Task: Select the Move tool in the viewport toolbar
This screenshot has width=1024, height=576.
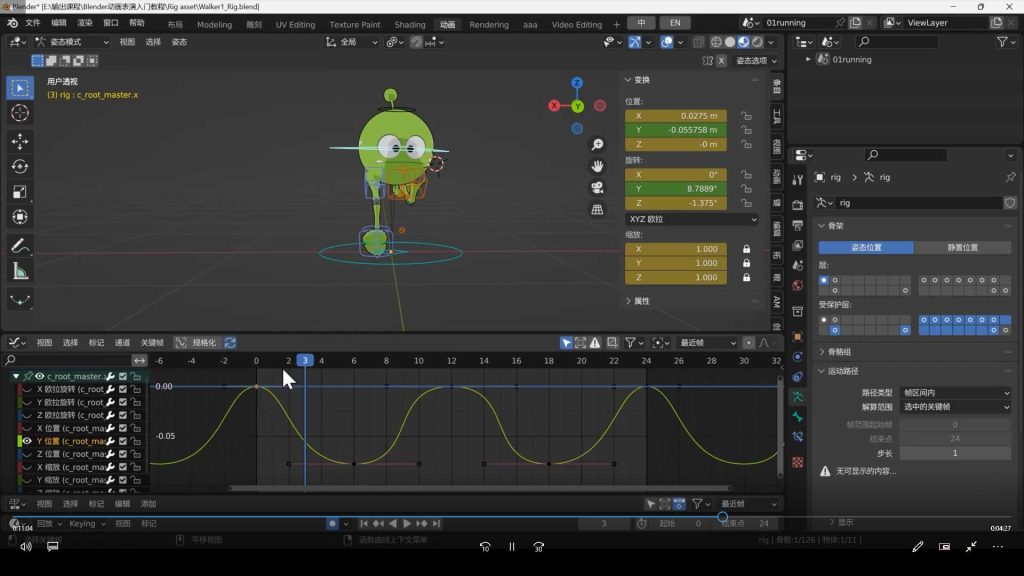Action: click(x=20, y=141)
